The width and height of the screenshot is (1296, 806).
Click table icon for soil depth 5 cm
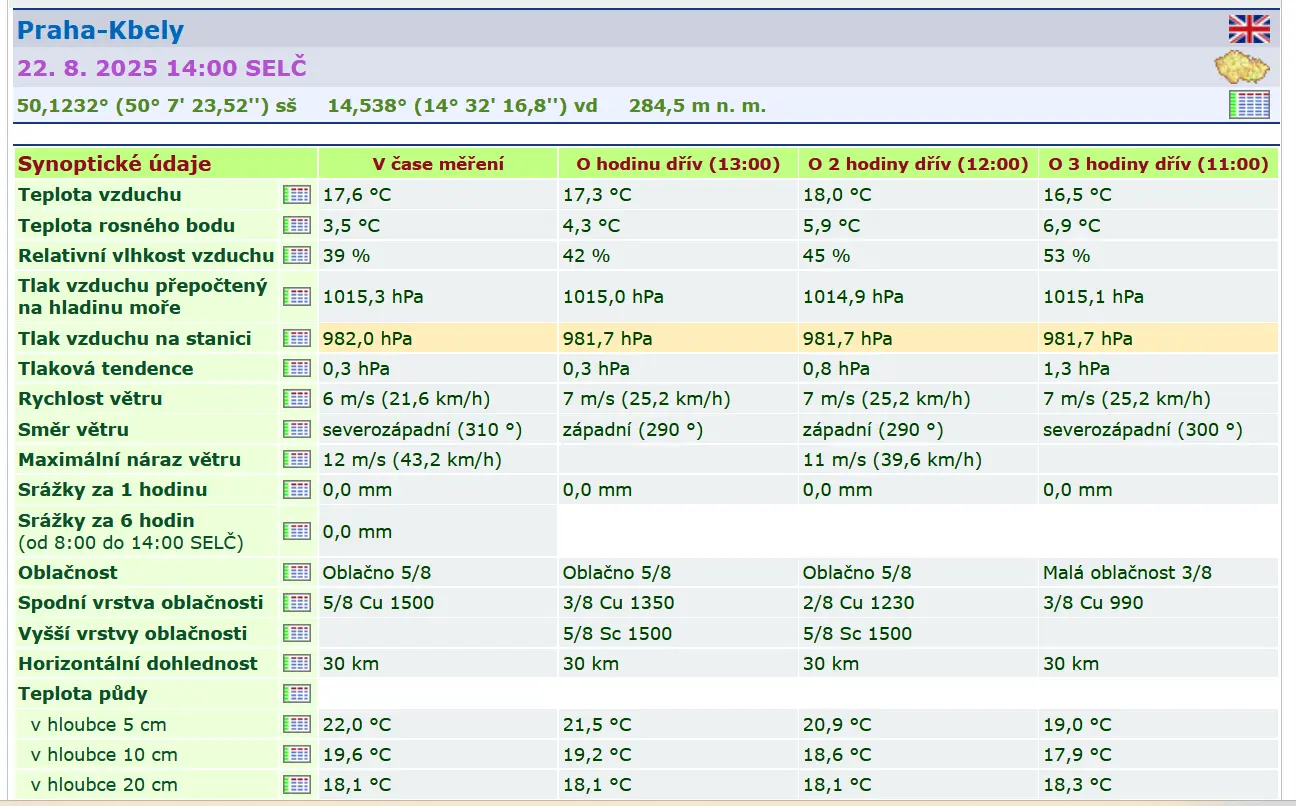coord(297,724)
